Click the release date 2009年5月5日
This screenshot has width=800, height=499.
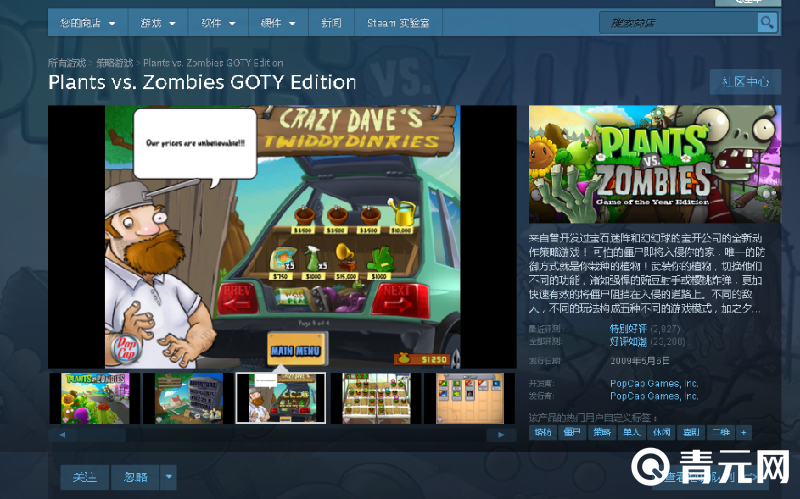pyautogui.click(x=640, y=361)
